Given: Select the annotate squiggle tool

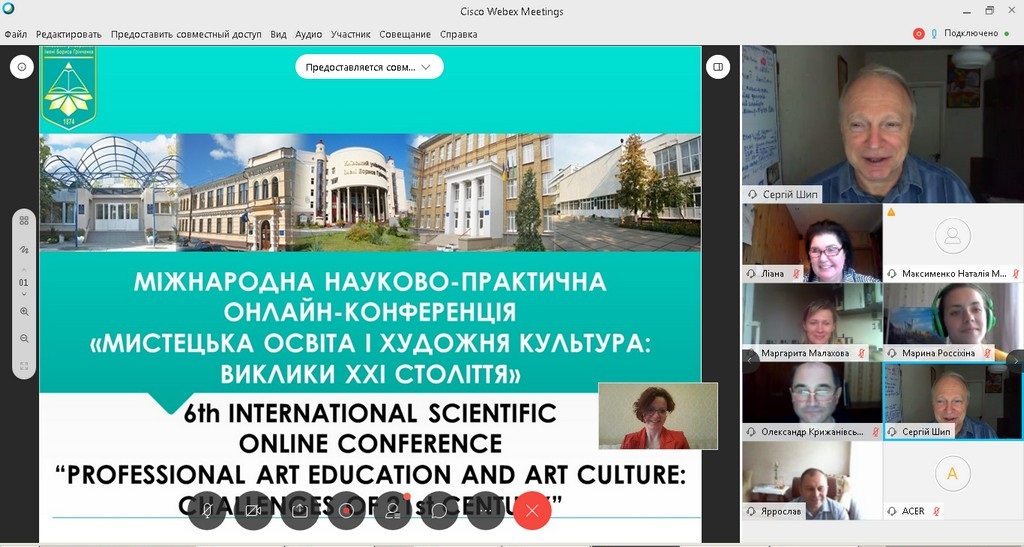Looking at the screenshot, I should click(24, 249).
